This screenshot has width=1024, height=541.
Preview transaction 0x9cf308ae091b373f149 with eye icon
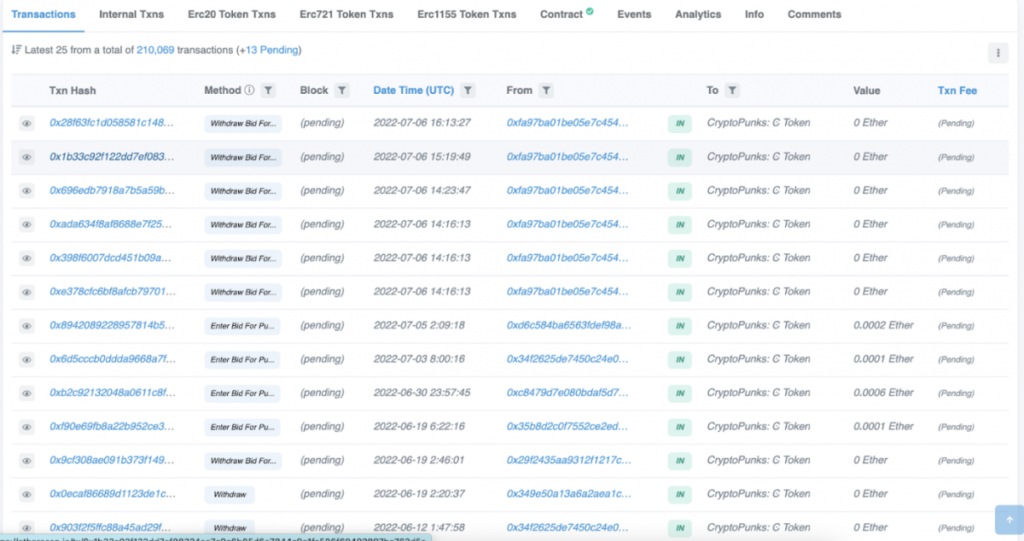click(x=27, y=461)
